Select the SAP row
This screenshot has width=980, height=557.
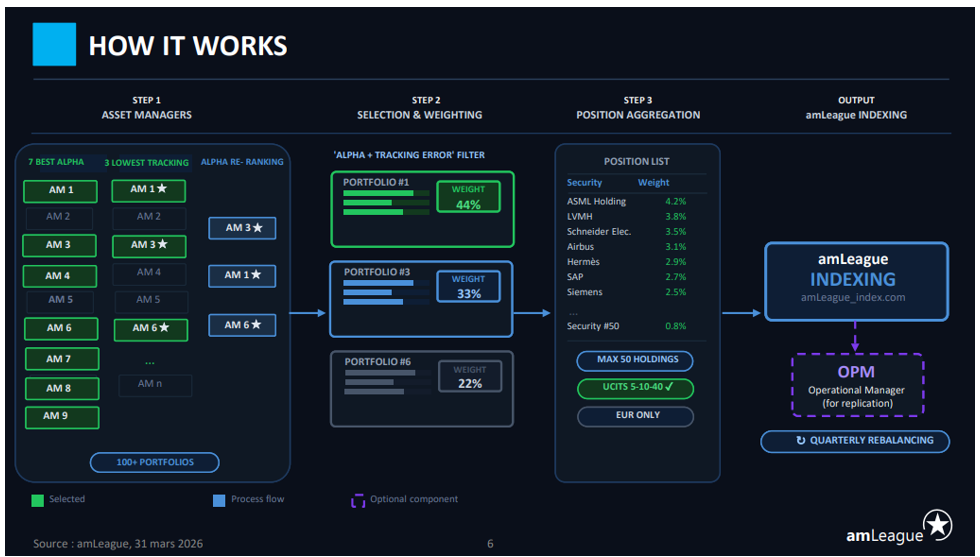pos(626,277)
